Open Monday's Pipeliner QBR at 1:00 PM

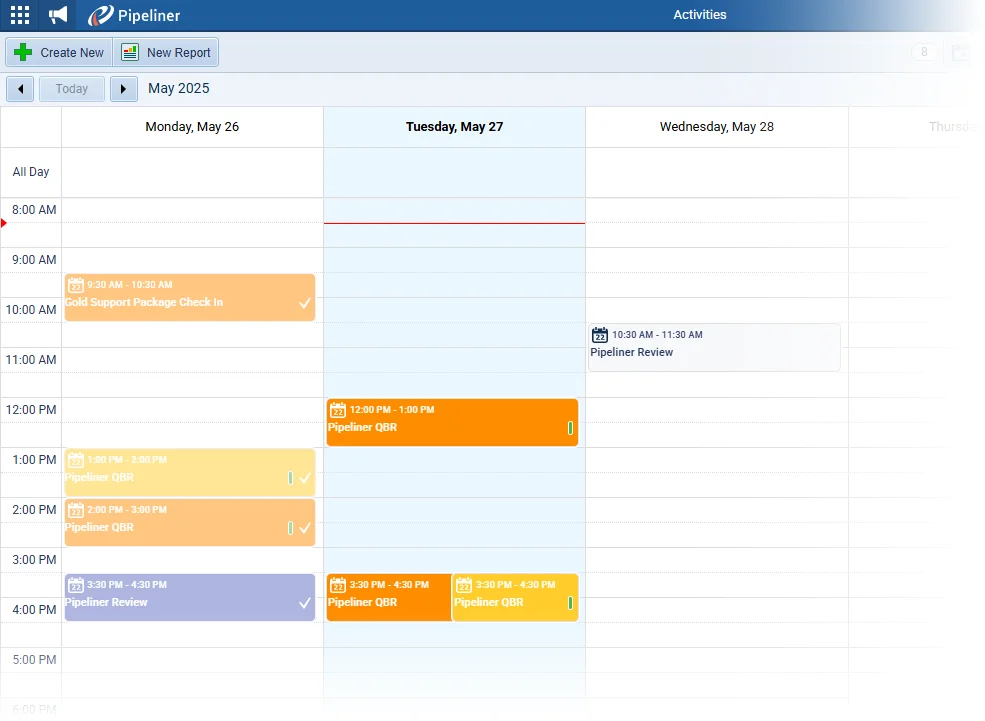[190, 472]
